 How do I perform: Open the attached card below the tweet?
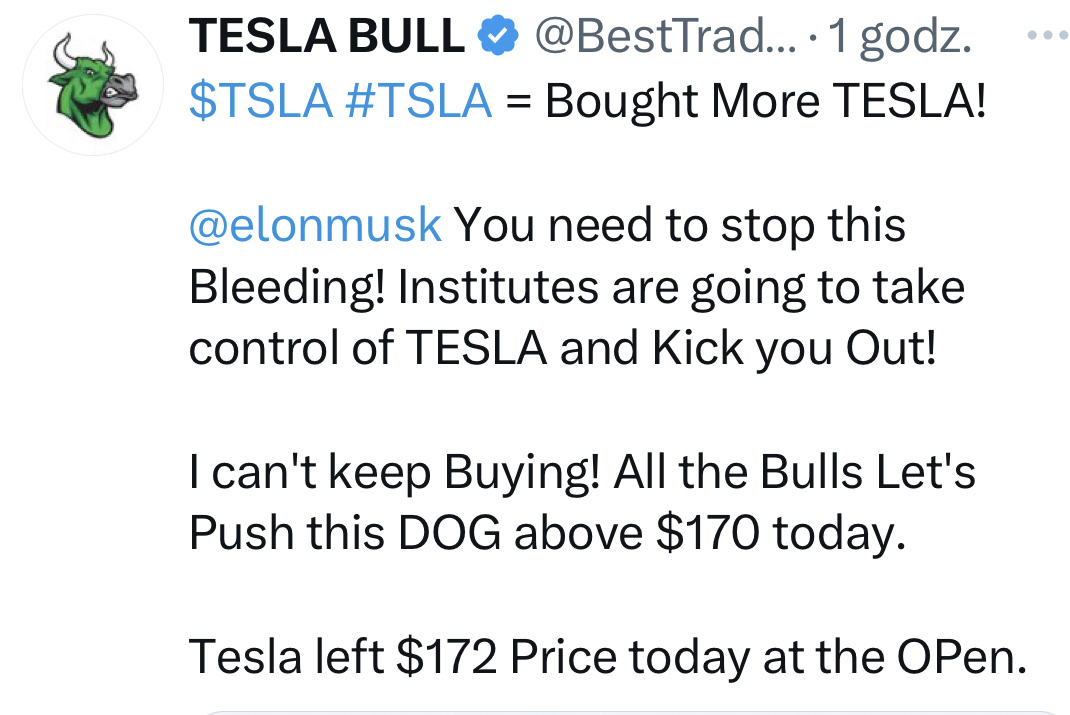630,711
